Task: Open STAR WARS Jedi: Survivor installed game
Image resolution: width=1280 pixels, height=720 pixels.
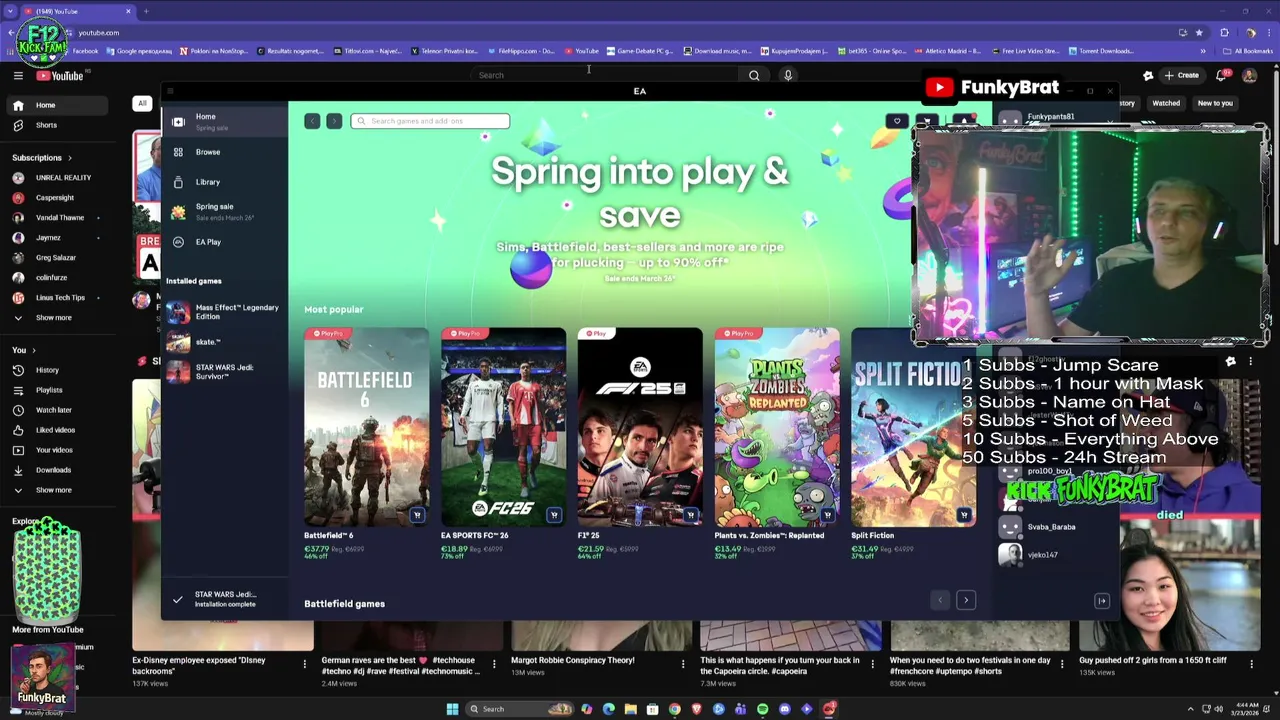Action: point(224,371)
